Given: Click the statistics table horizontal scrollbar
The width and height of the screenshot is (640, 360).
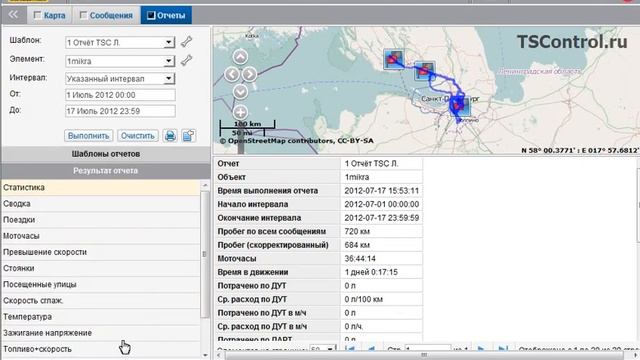Looking at the screenshot, I should [x=424, y=356].
